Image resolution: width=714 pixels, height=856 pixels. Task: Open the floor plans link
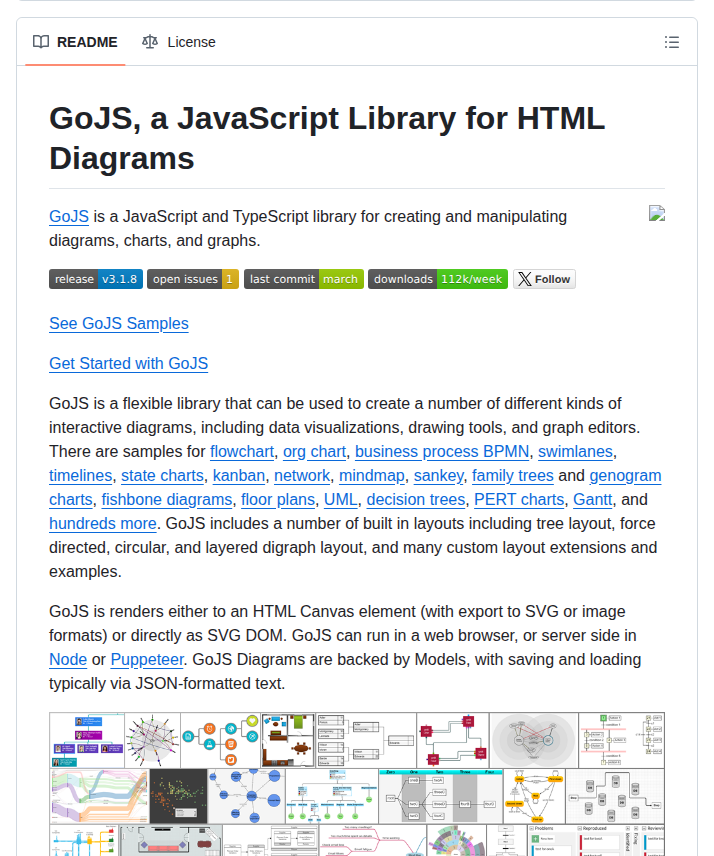278,500
